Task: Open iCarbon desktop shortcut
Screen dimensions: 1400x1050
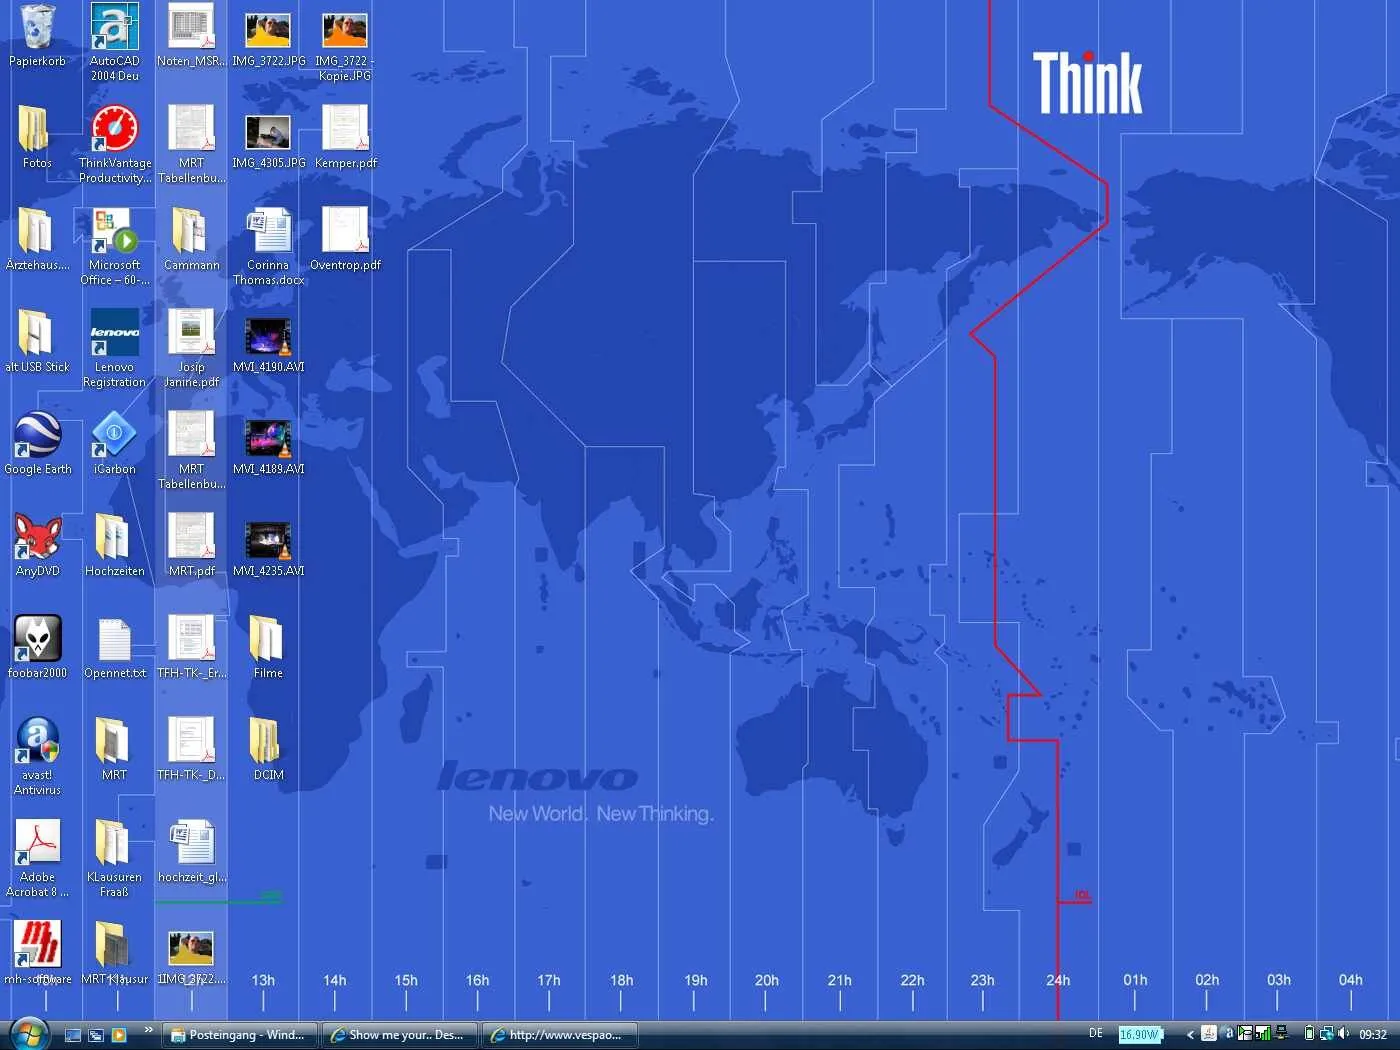Action: [x=114, y=437]
